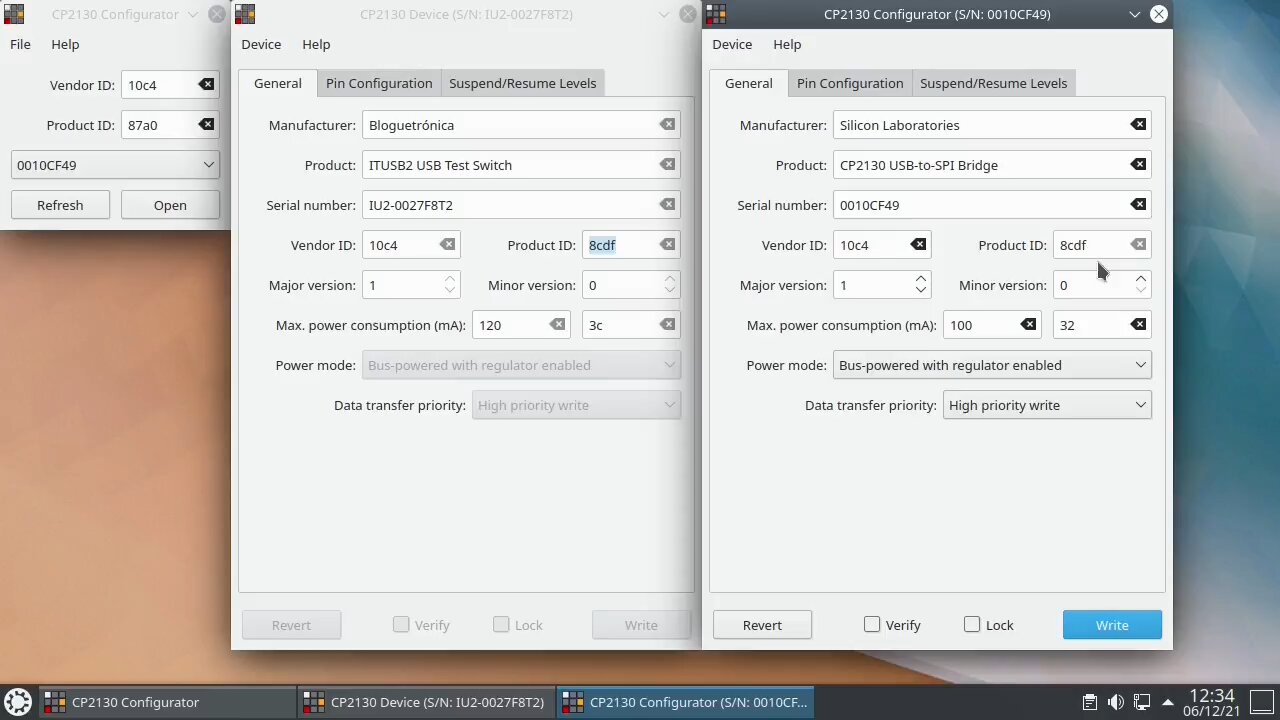Image resolution: width=1280 pixels, height=720 pixels.
Task: Open the clipboard tray icon
Action: (x=1090, y=702)
